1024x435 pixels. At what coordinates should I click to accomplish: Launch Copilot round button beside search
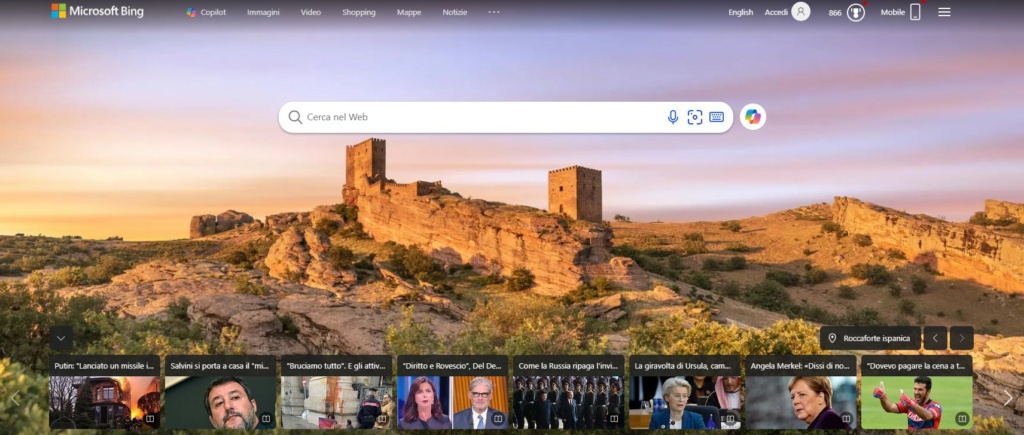click(752, 117)
